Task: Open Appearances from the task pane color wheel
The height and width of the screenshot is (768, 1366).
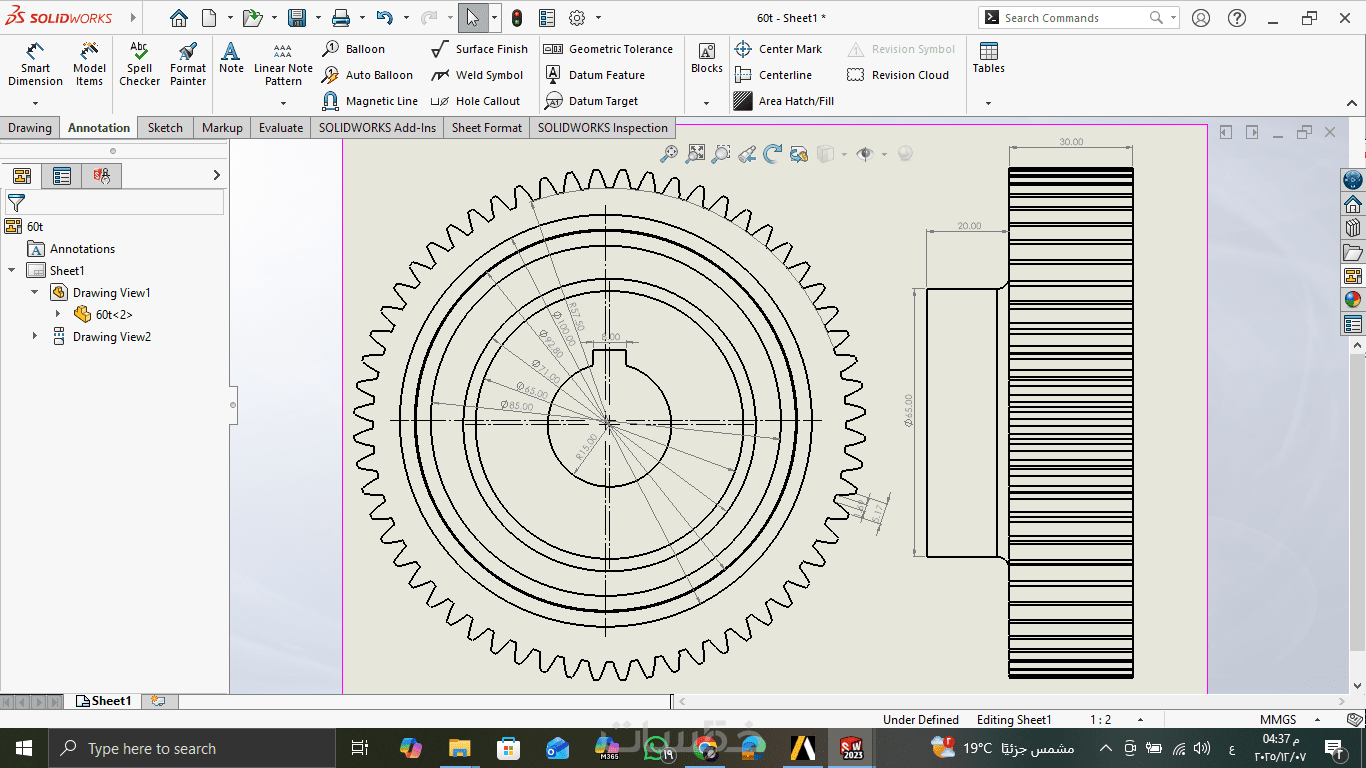Action: tap(1352, 299)
